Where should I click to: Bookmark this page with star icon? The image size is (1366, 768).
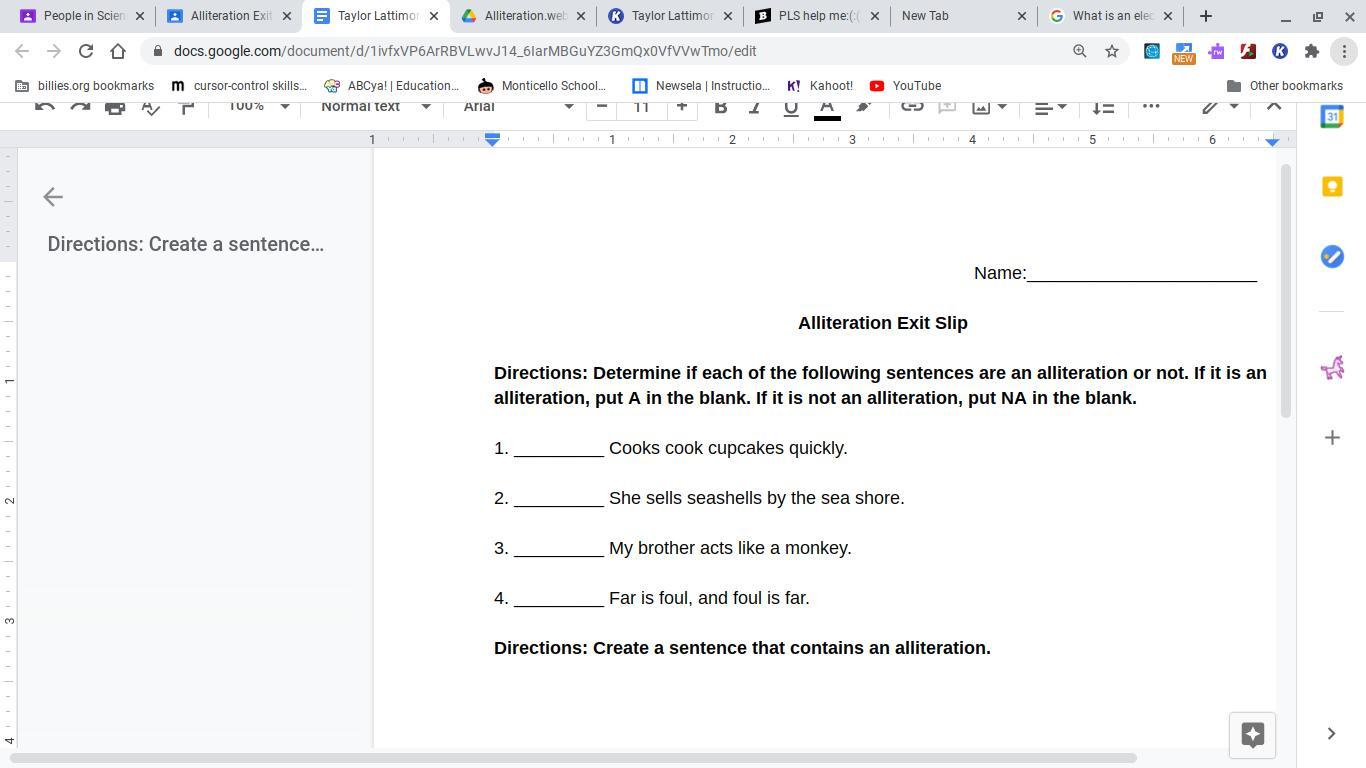(1111, 51)
